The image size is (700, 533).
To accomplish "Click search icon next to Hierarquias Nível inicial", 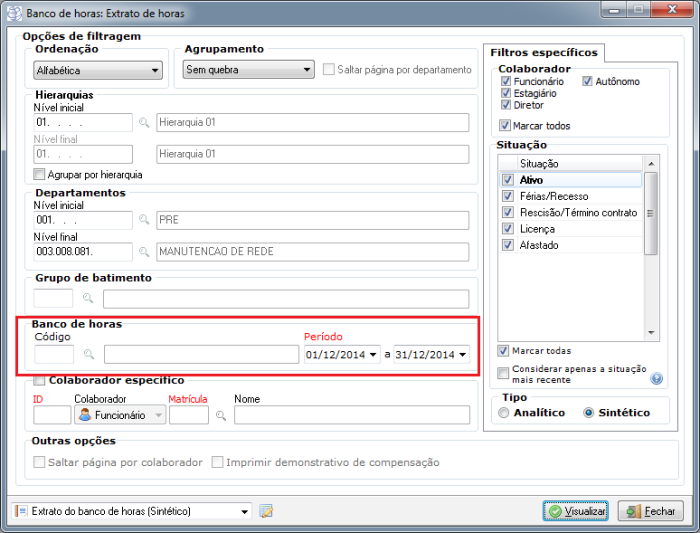I will 144,123.
